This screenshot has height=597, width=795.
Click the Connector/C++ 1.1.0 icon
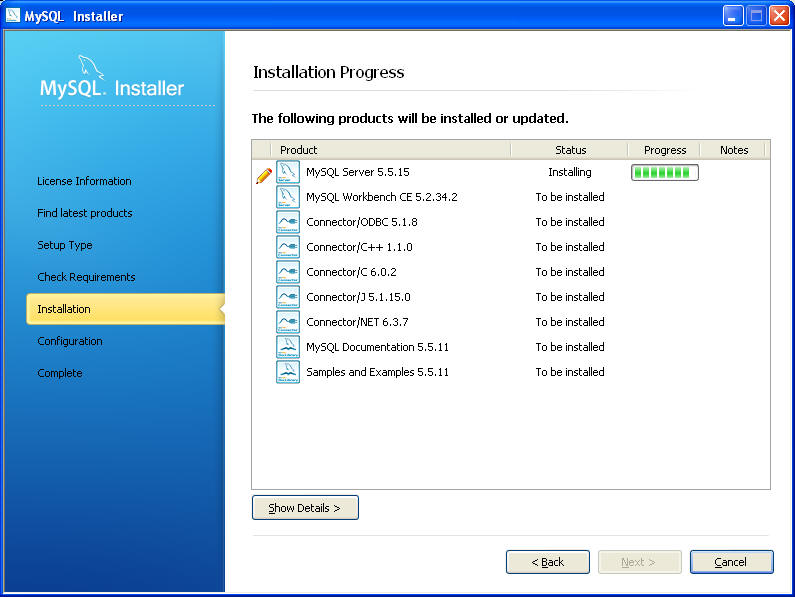pos(288,247)
